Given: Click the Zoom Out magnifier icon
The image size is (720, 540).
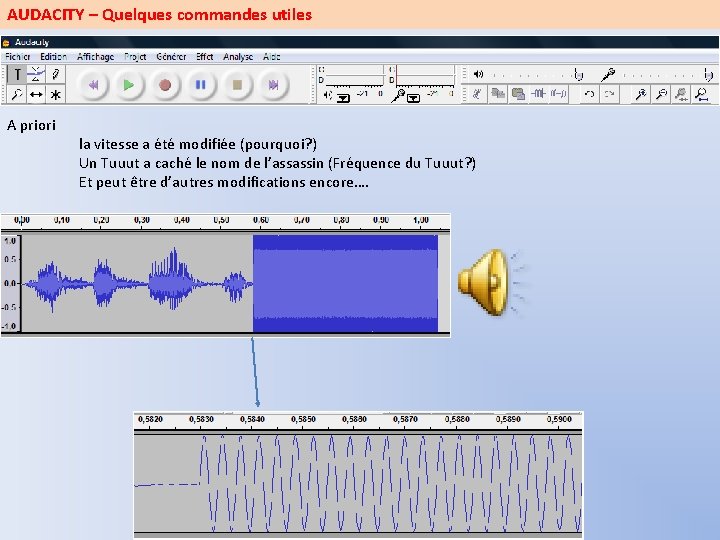Looking at the screenshot, I should (661, 94).
